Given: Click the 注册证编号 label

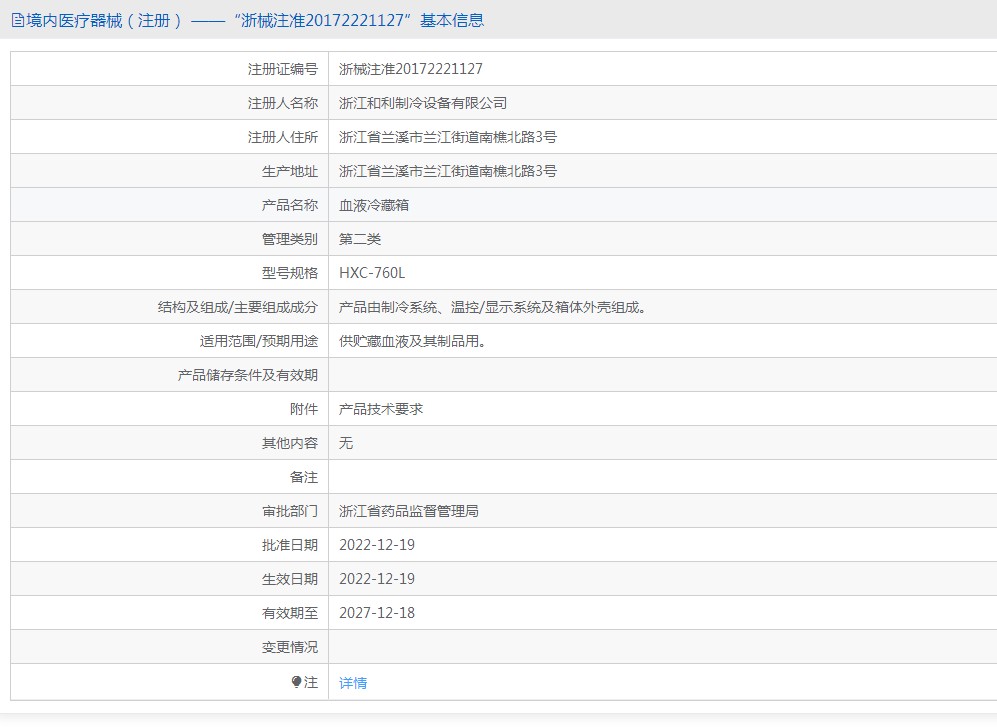Looking at the screenshot, I should [283, 69].
